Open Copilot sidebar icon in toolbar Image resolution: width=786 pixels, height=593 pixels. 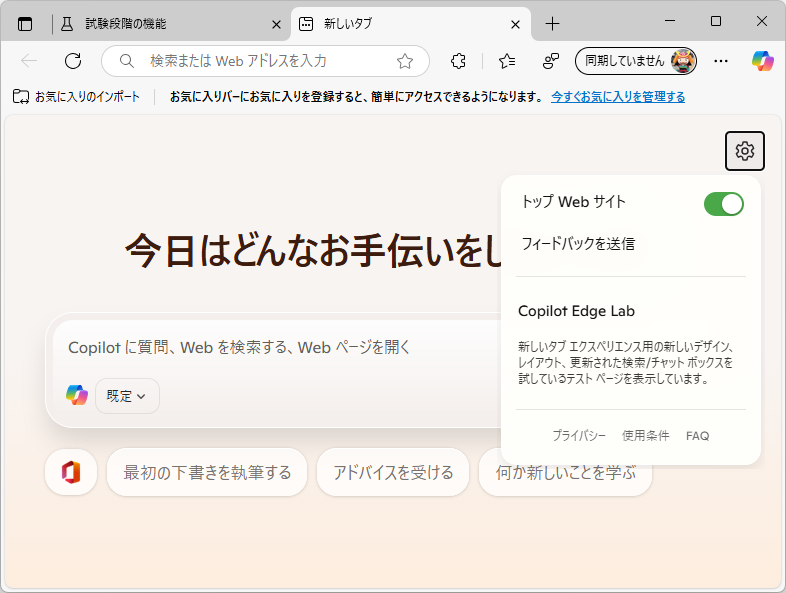tap(762, 61)
